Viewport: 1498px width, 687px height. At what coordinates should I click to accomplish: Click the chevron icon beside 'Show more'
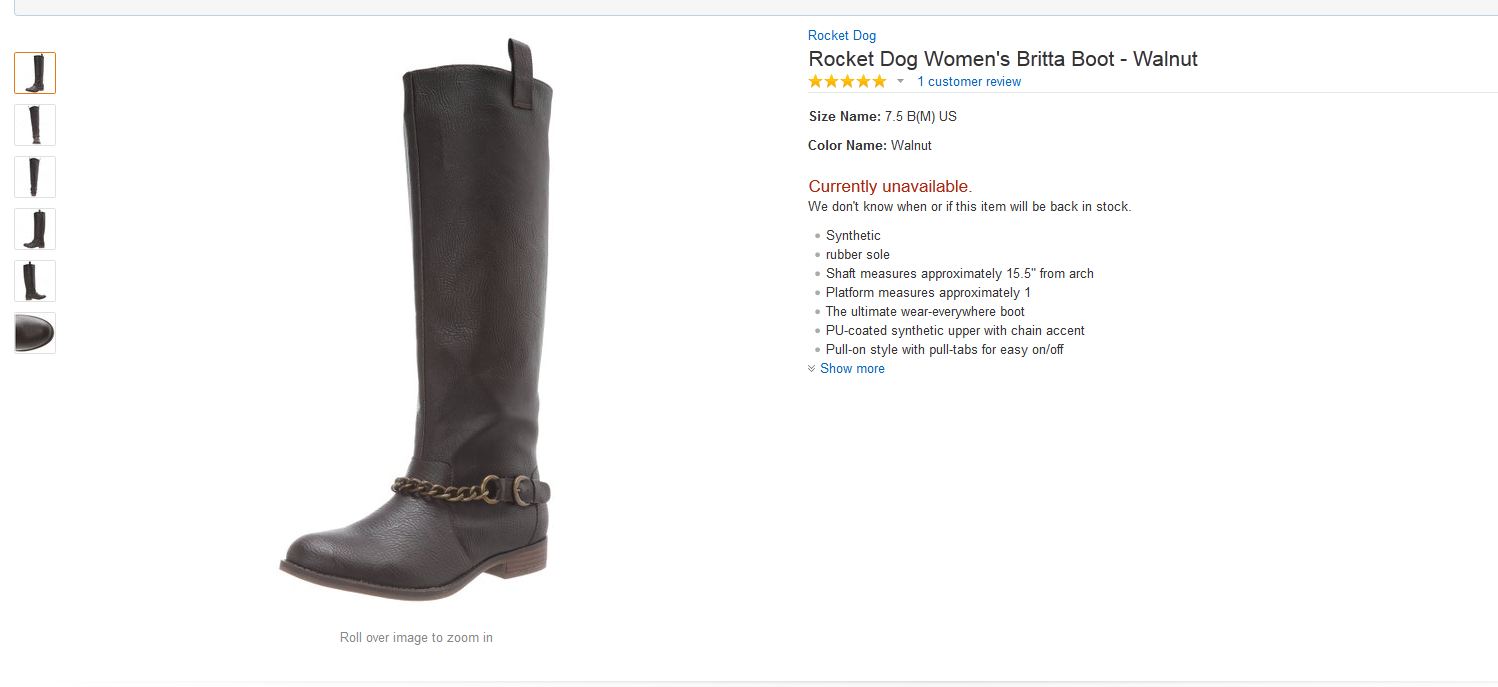(812, 369)
